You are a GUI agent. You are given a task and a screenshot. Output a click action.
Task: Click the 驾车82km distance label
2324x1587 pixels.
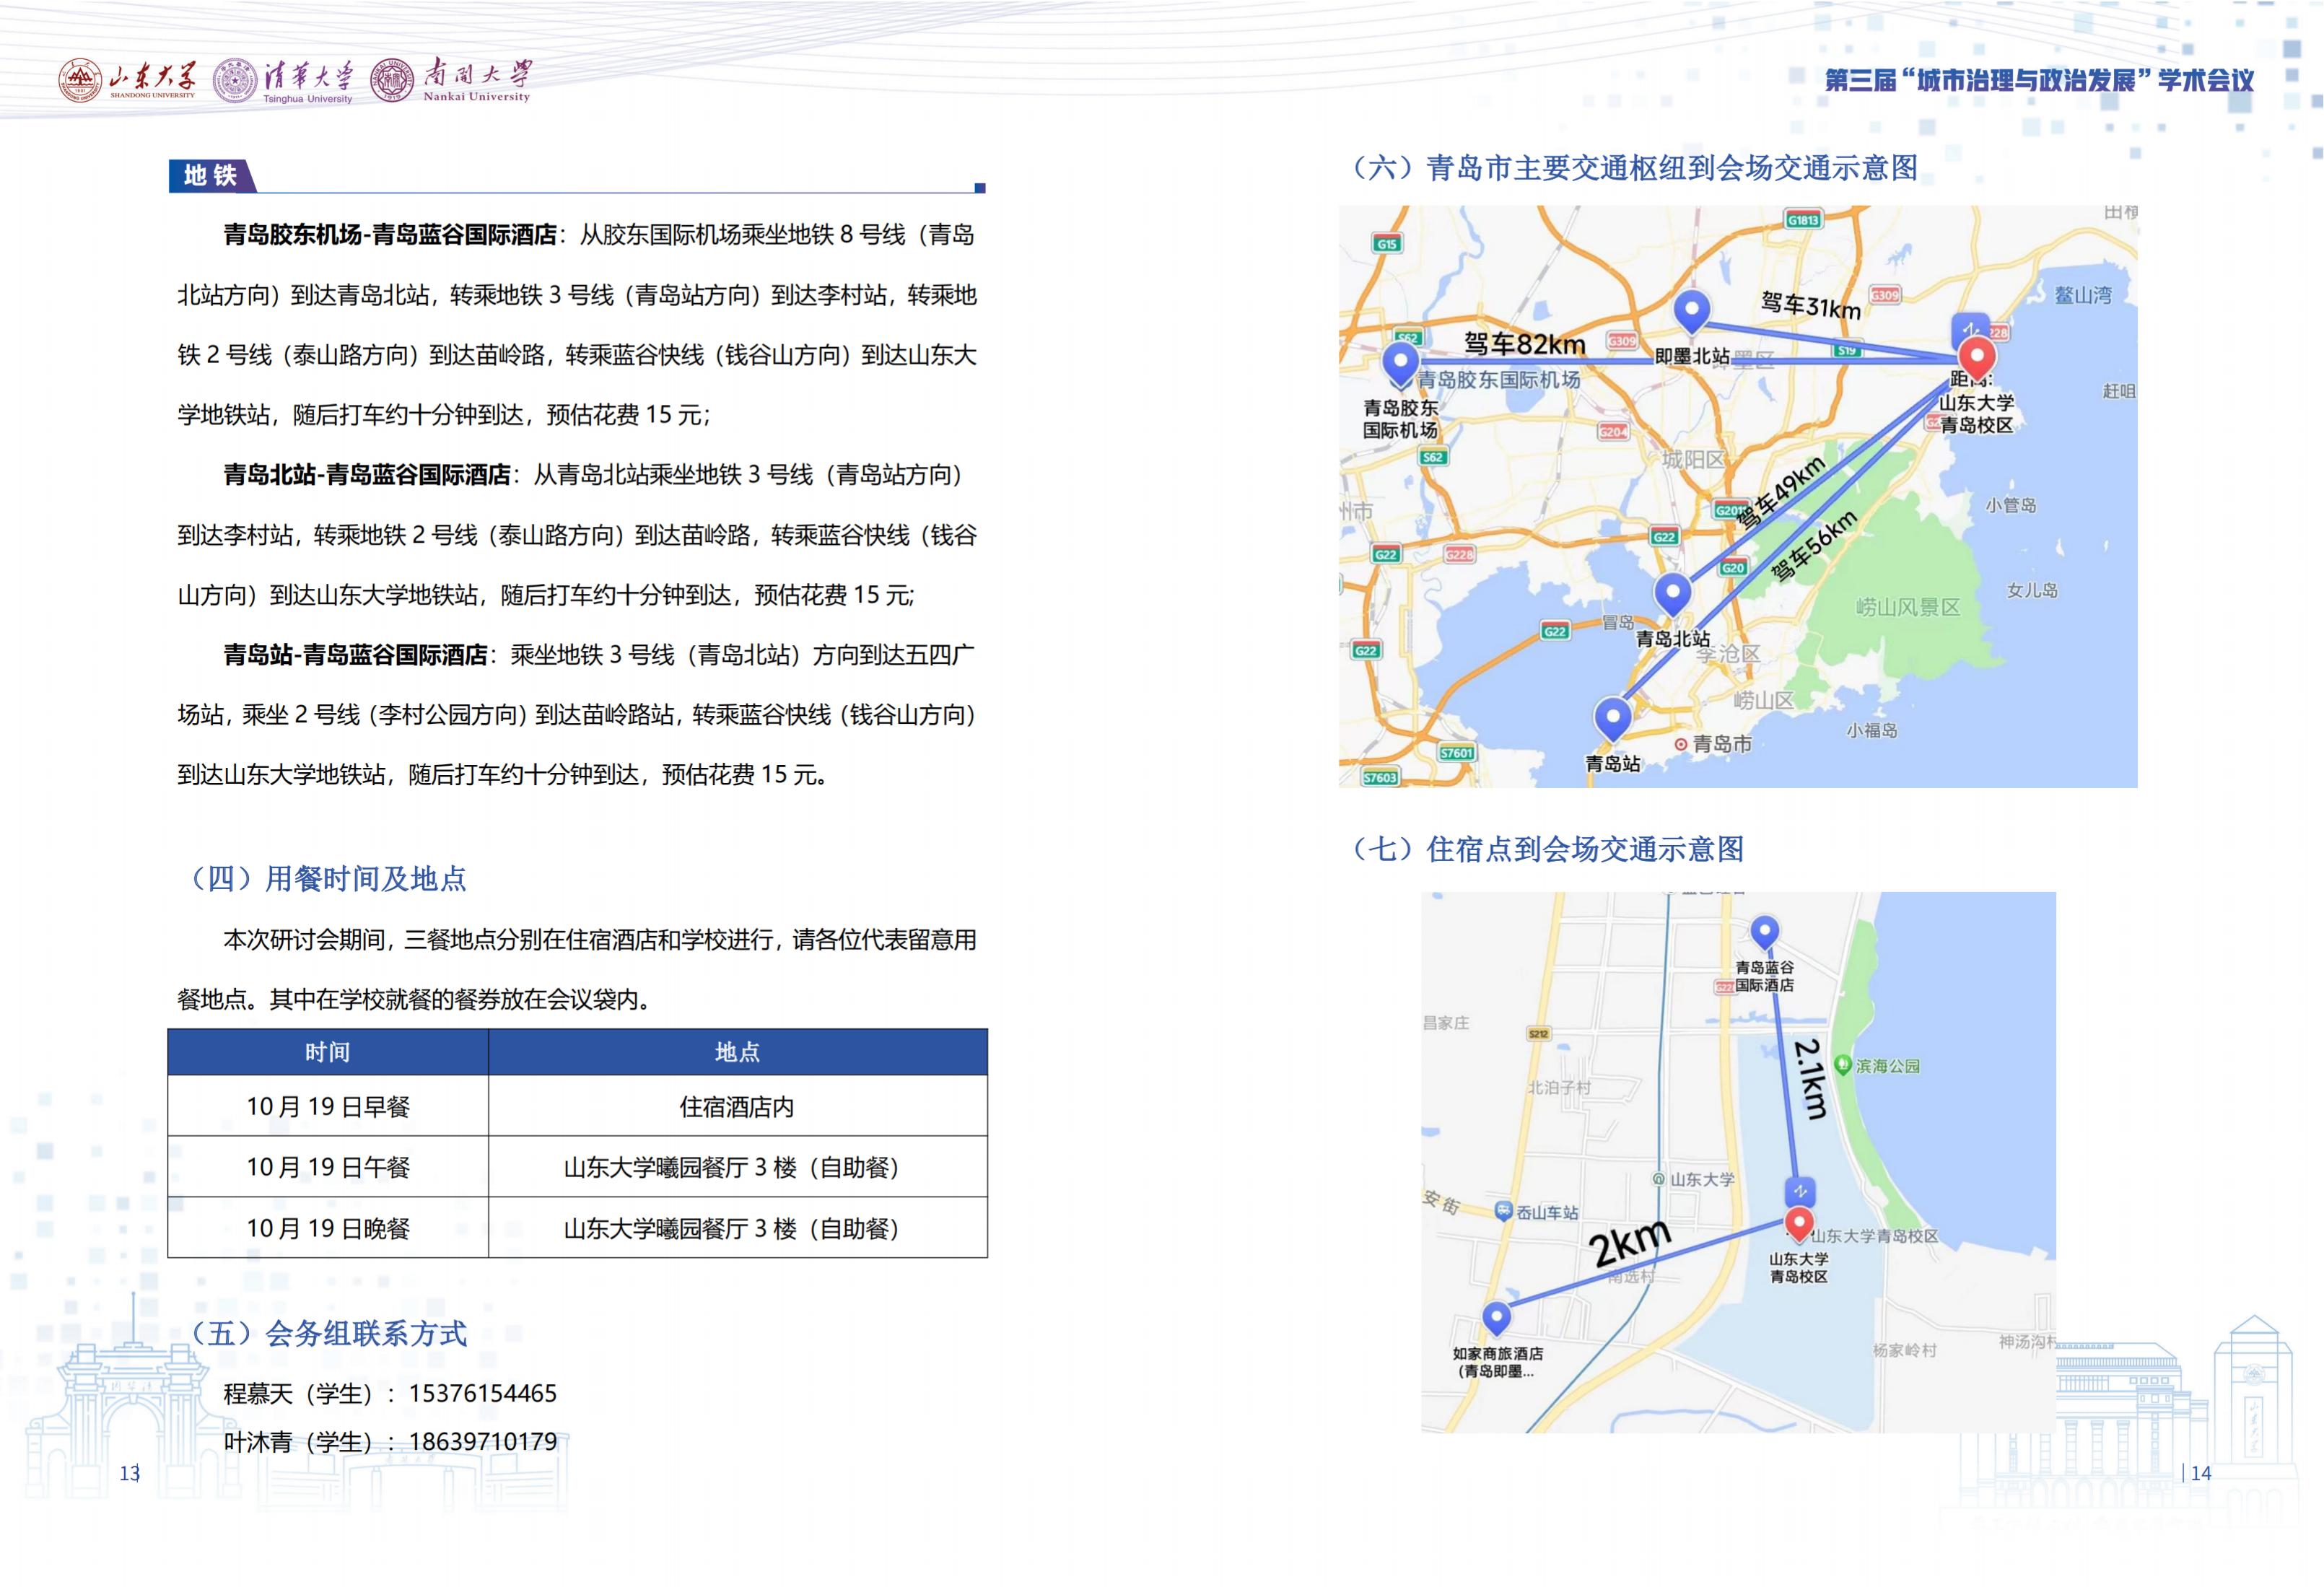[x=1524, y=344]
